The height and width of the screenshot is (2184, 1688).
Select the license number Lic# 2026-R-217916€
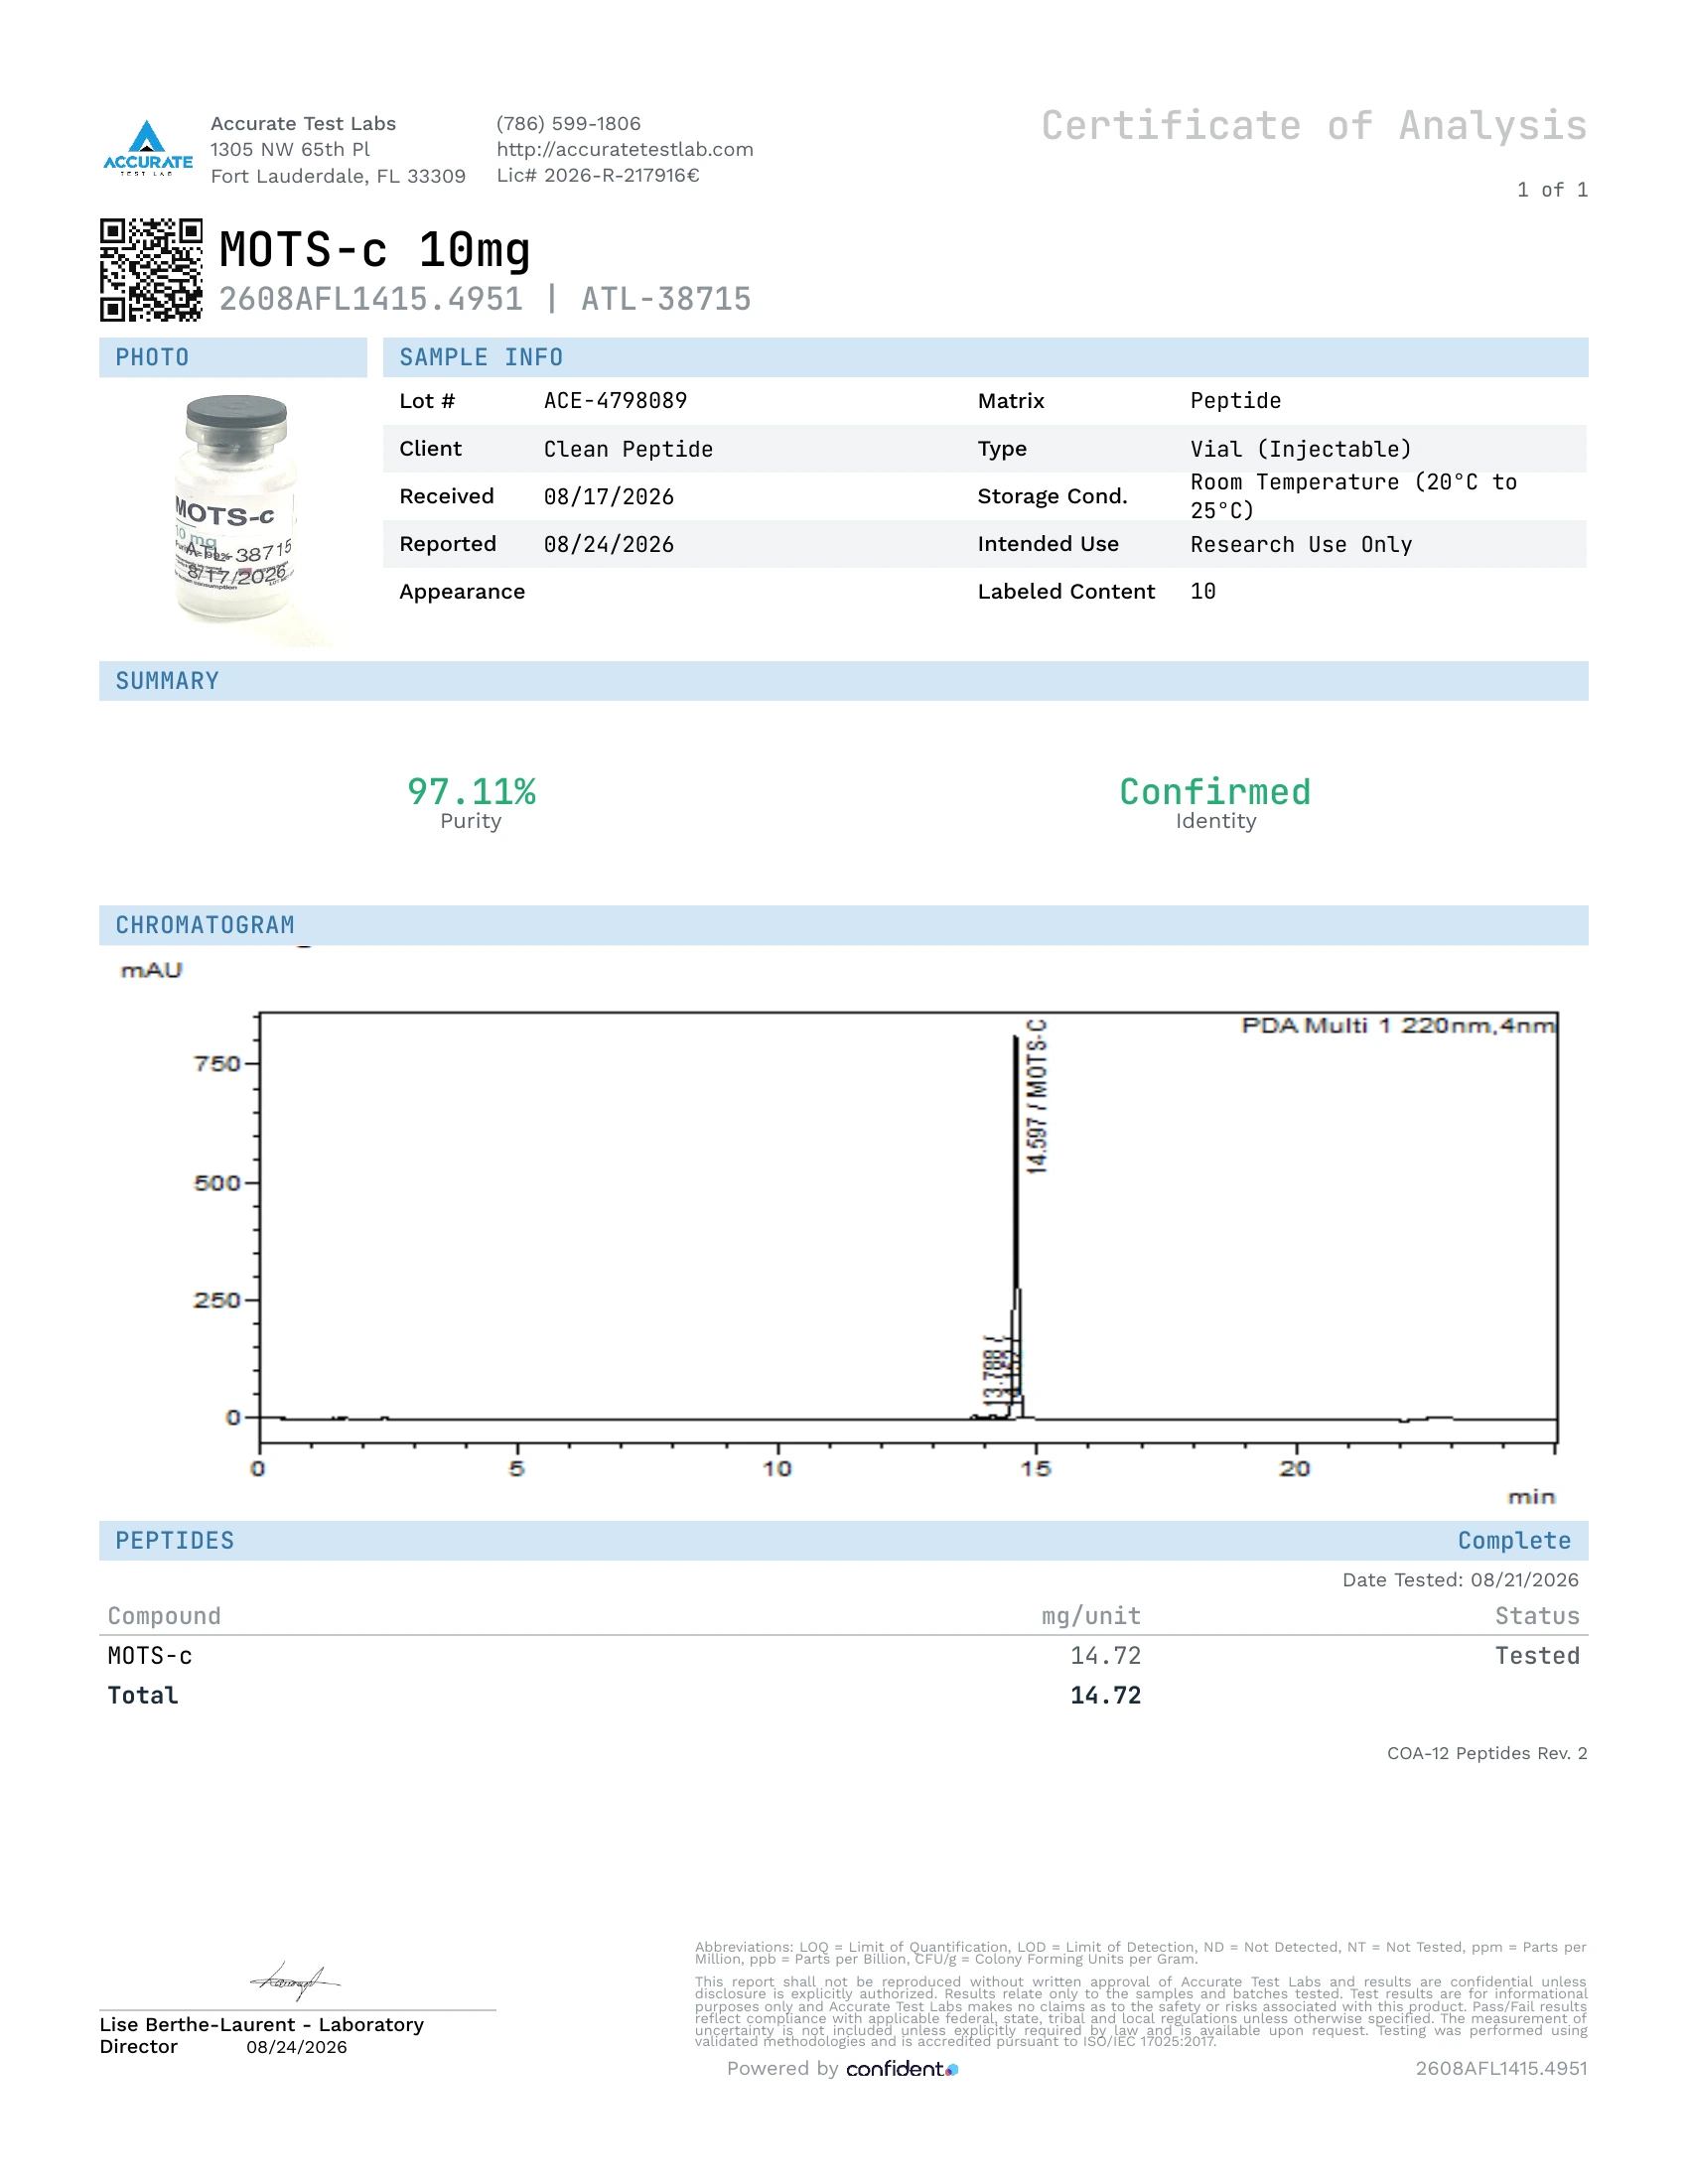(598, 175)
